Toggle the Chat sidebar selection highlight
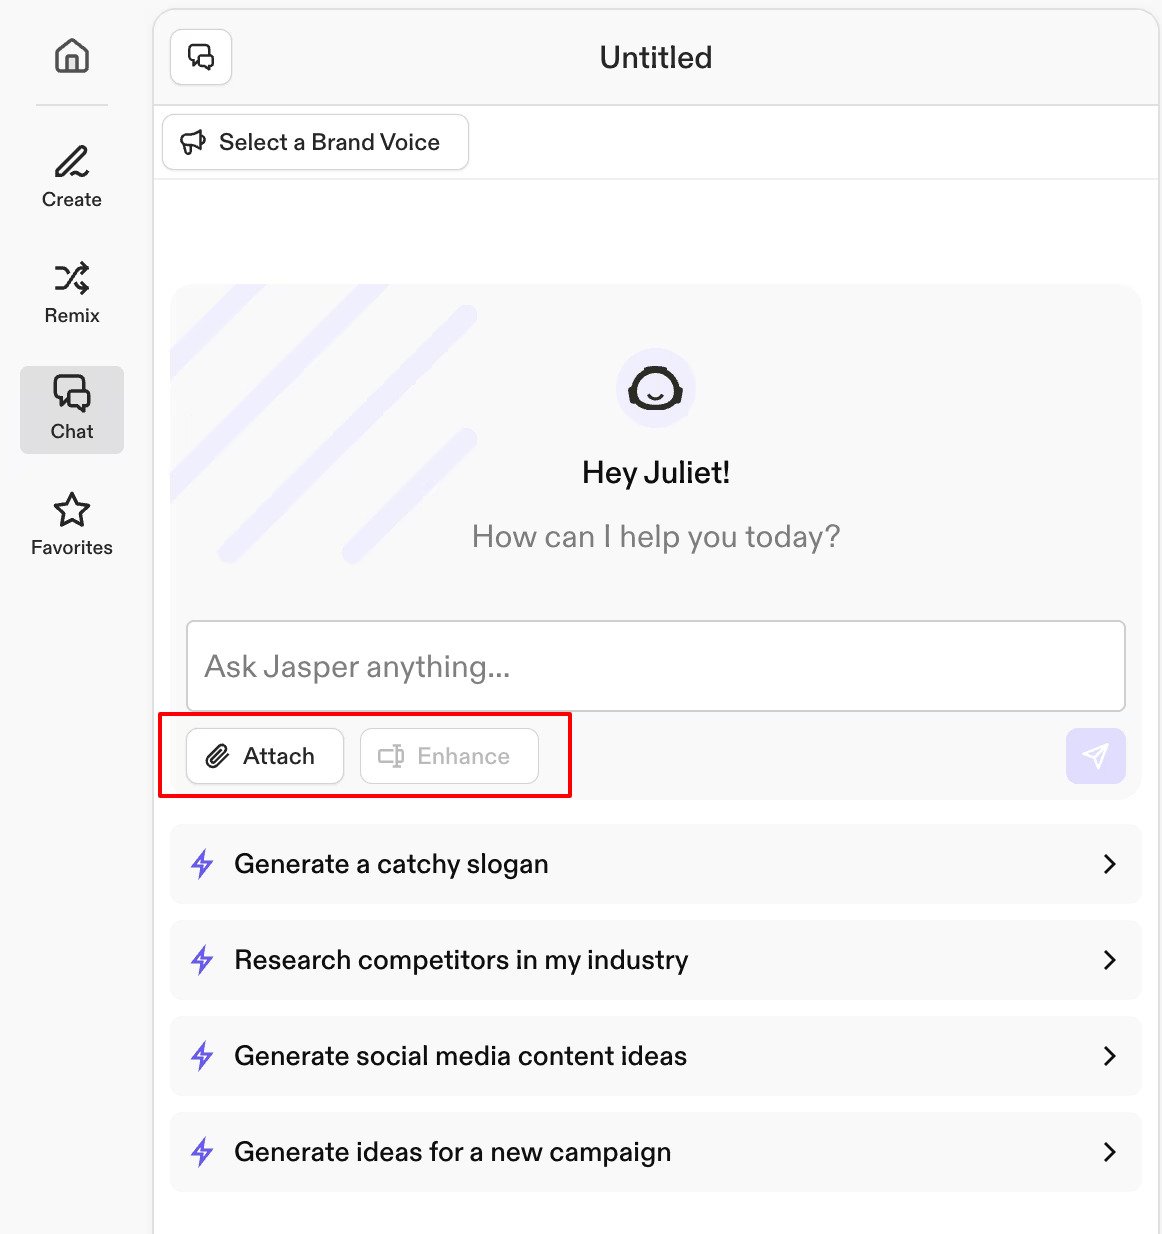The width and height of the screenshot is (1162, 1234). [x=71, y=410]
